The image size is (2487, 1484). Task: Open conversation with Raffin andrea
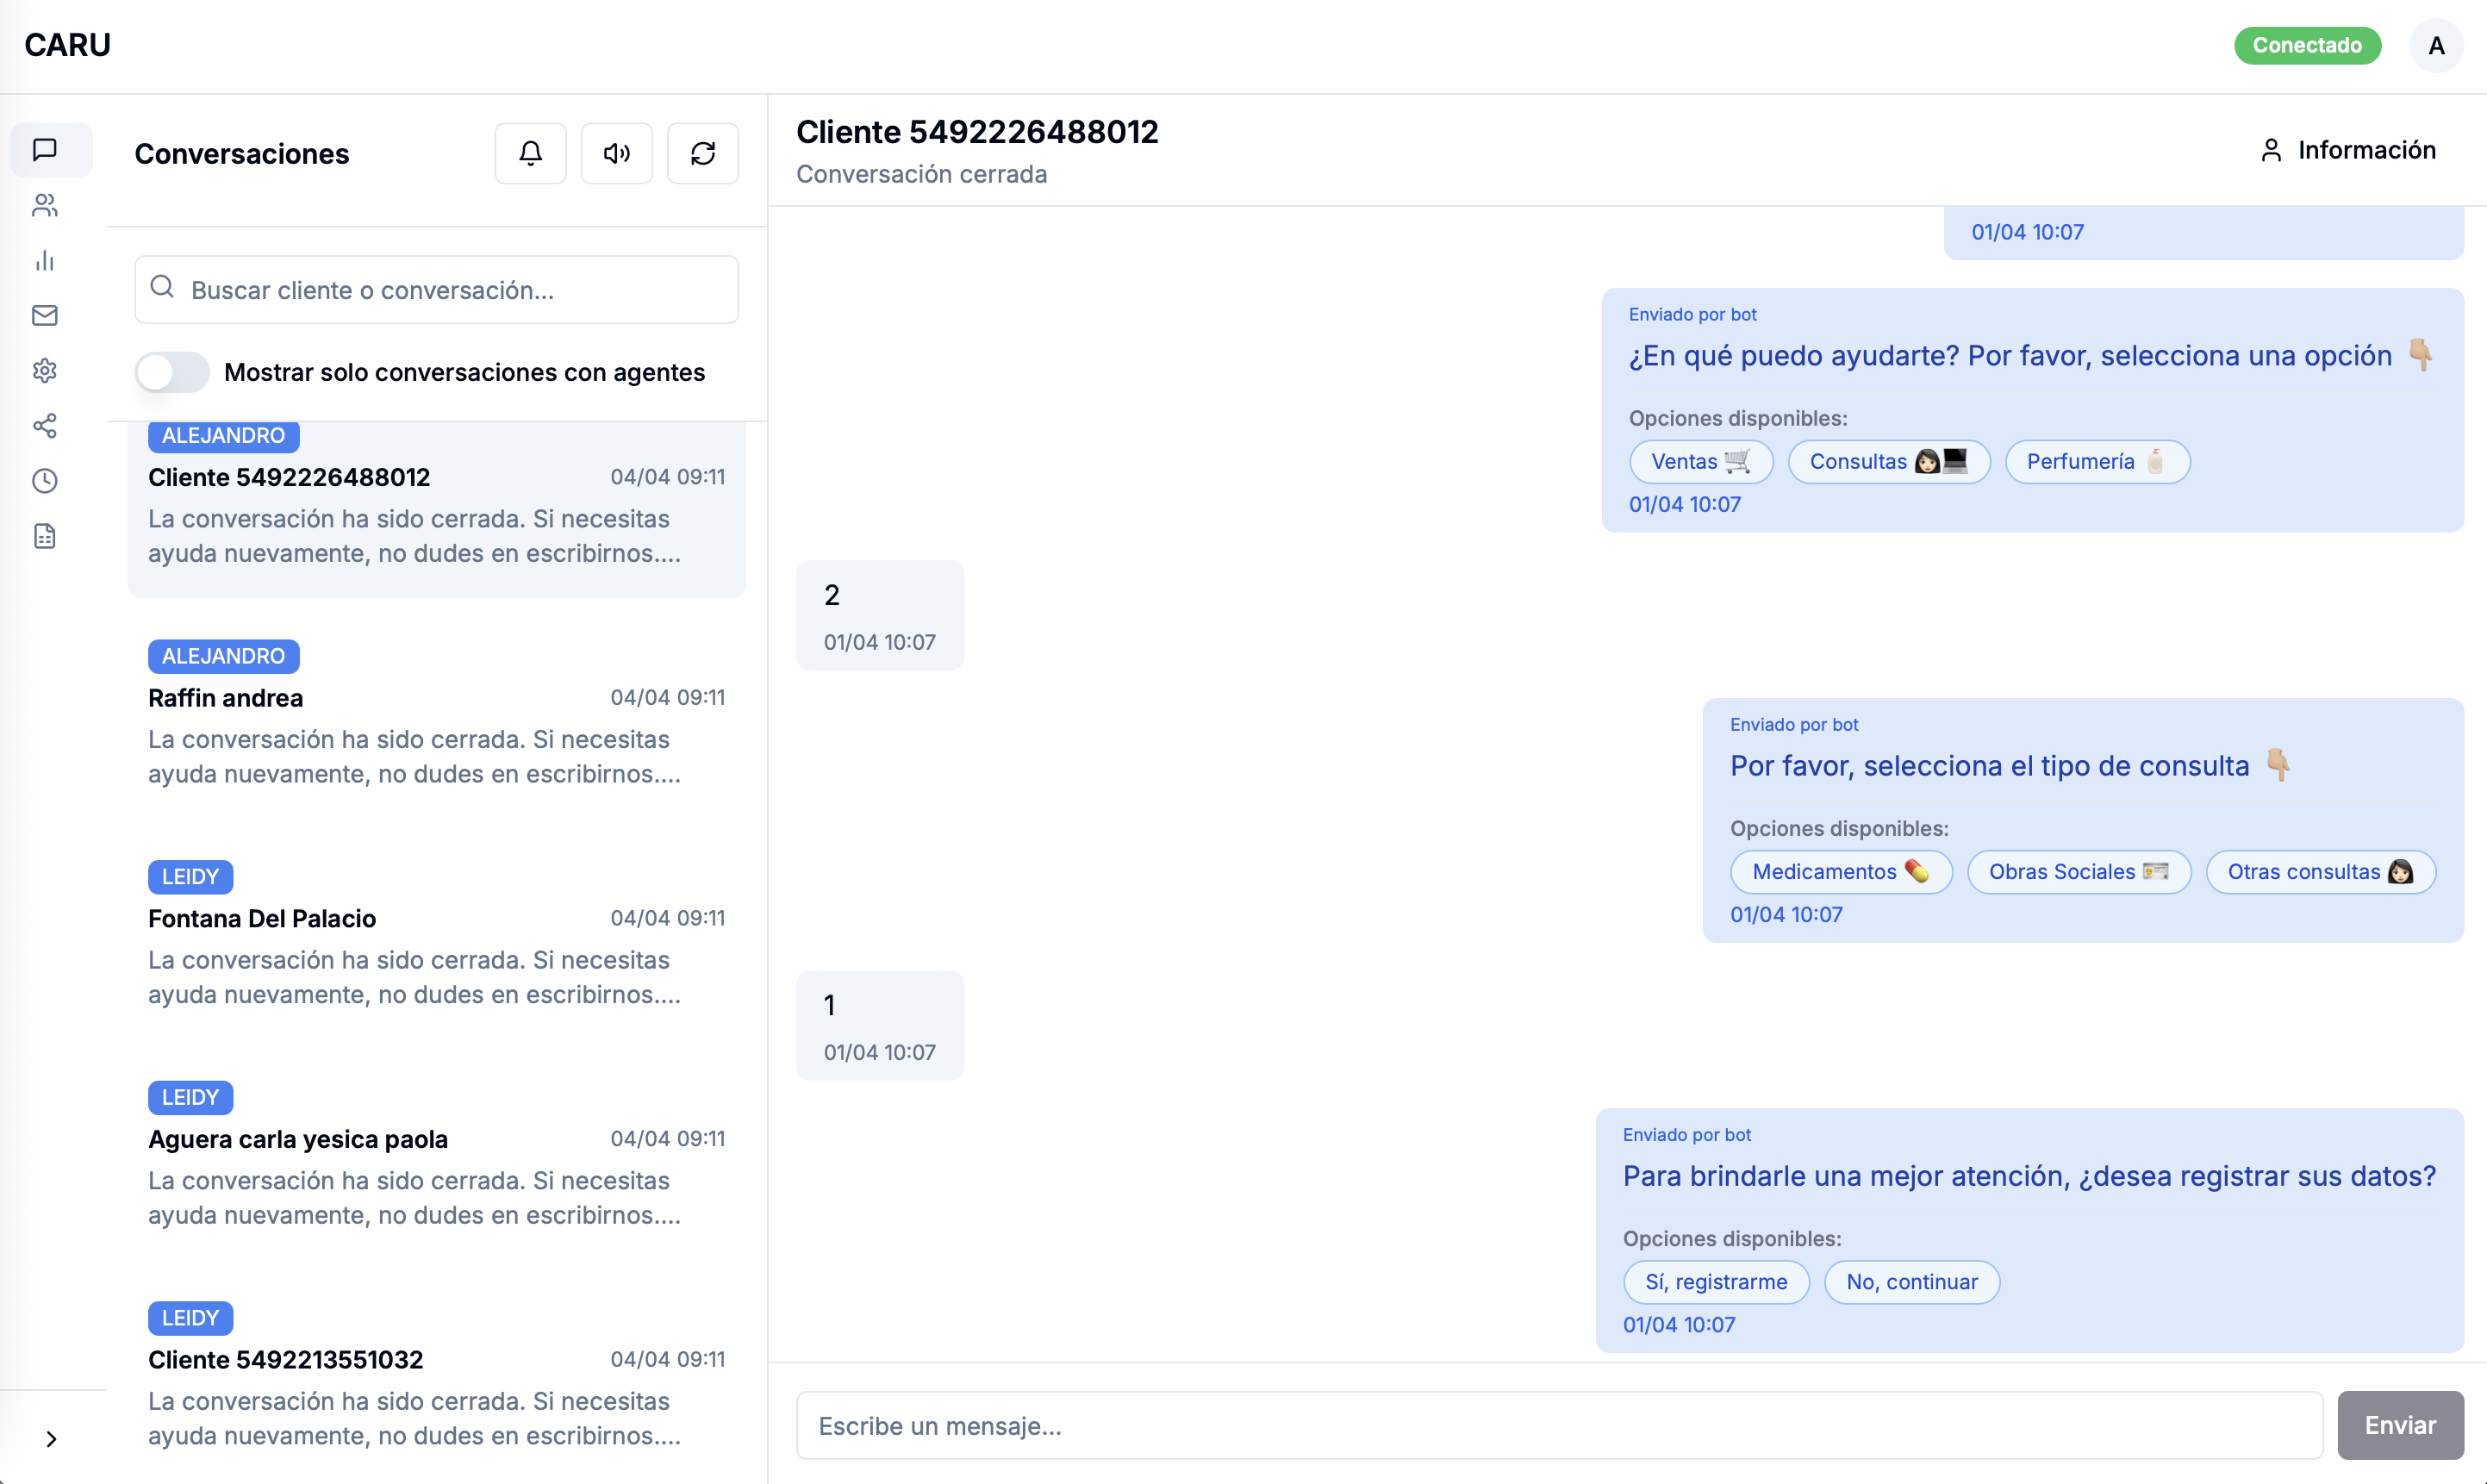pos(436,730)
